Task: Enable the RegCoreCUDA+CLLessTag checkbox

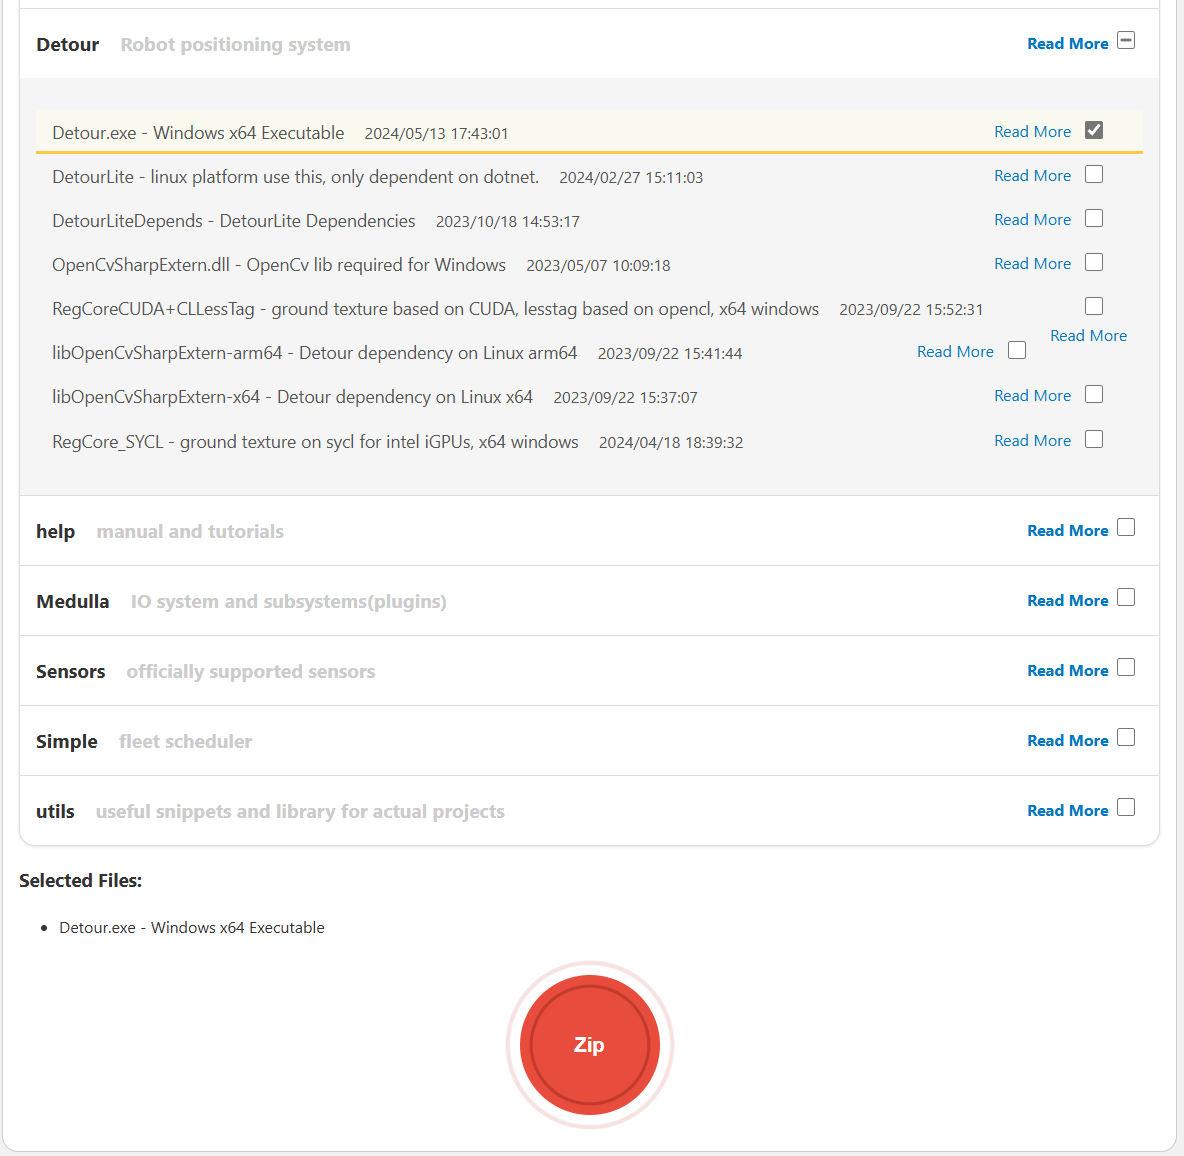Action: (x=1094, y=306)
